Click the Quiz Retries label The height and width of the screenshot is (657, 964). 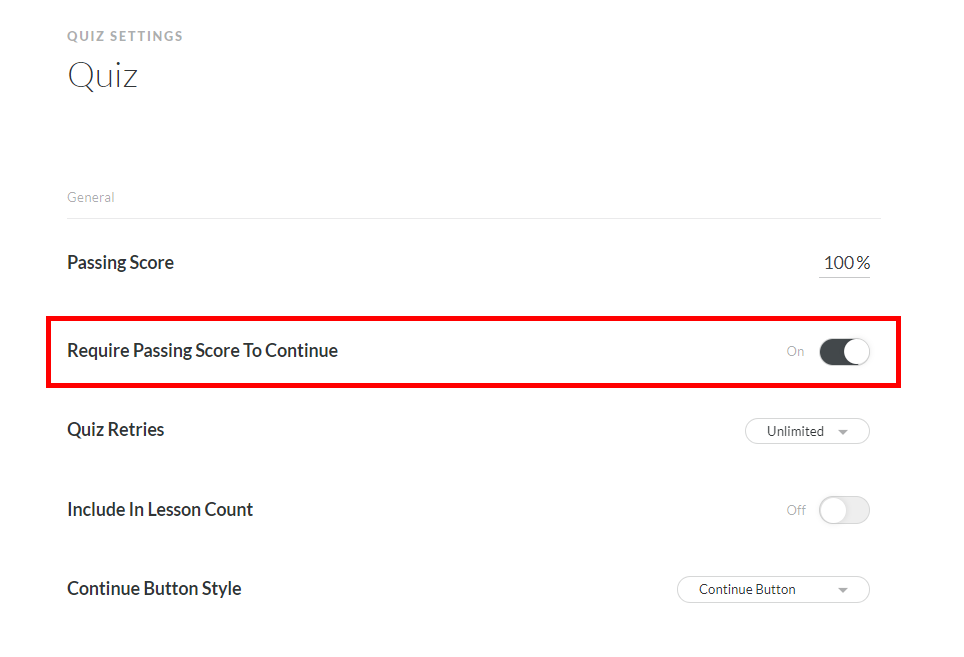(115, 430)
